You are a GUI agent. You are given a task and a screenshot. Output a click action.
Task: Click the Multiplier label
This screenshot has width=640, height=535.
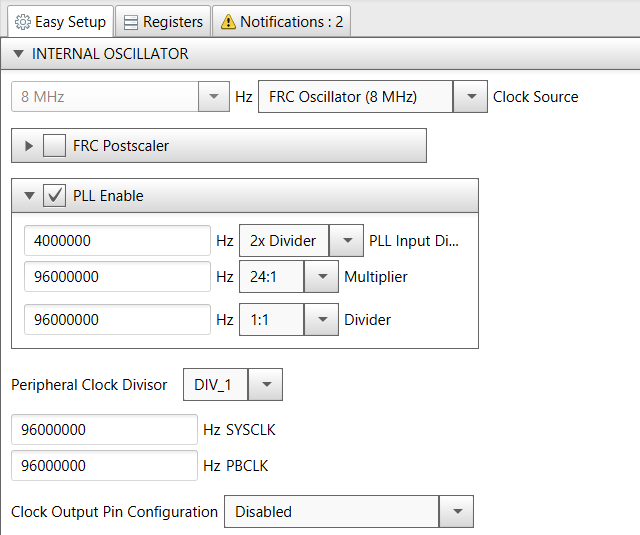pos(376,277)
